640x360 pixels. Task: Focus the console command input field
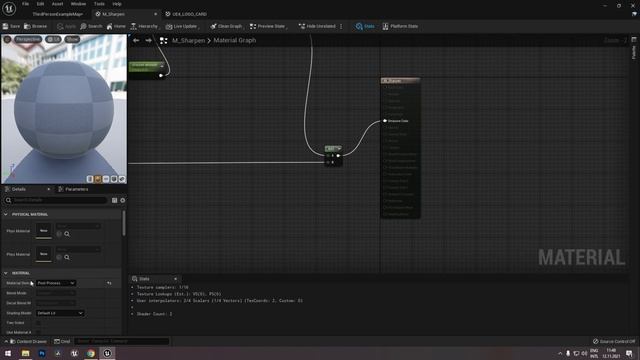(x=122, y=341)
